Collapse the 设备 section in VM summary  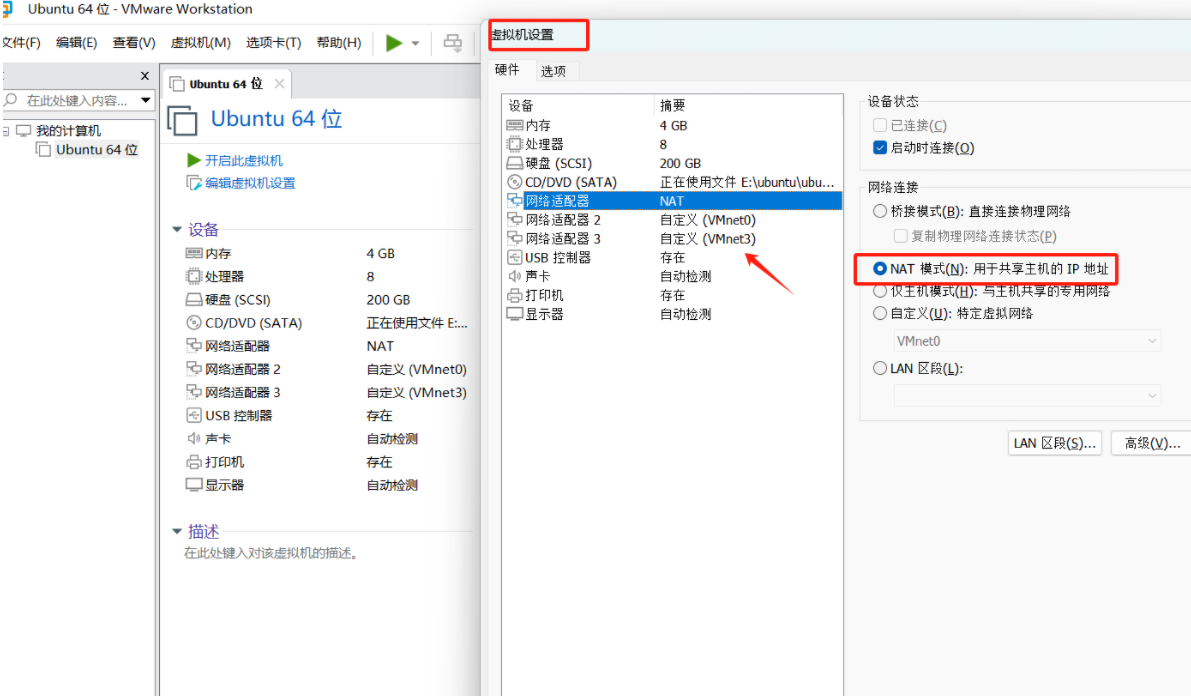[x=177, y=229]
